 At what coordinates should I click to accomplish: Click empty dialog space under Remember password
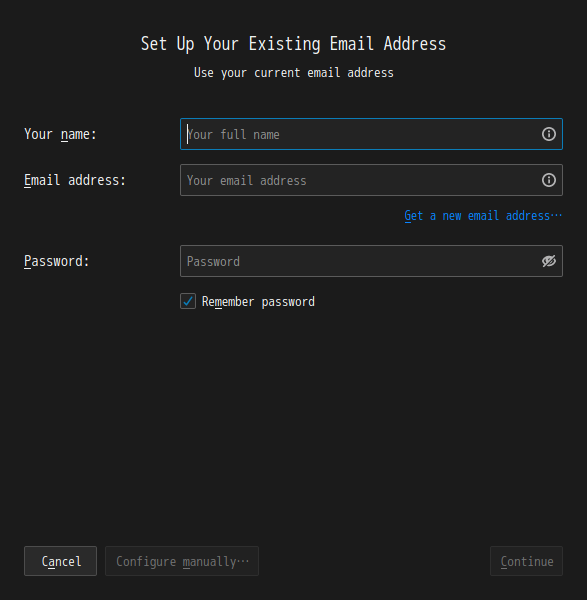[x=294, y=421]
